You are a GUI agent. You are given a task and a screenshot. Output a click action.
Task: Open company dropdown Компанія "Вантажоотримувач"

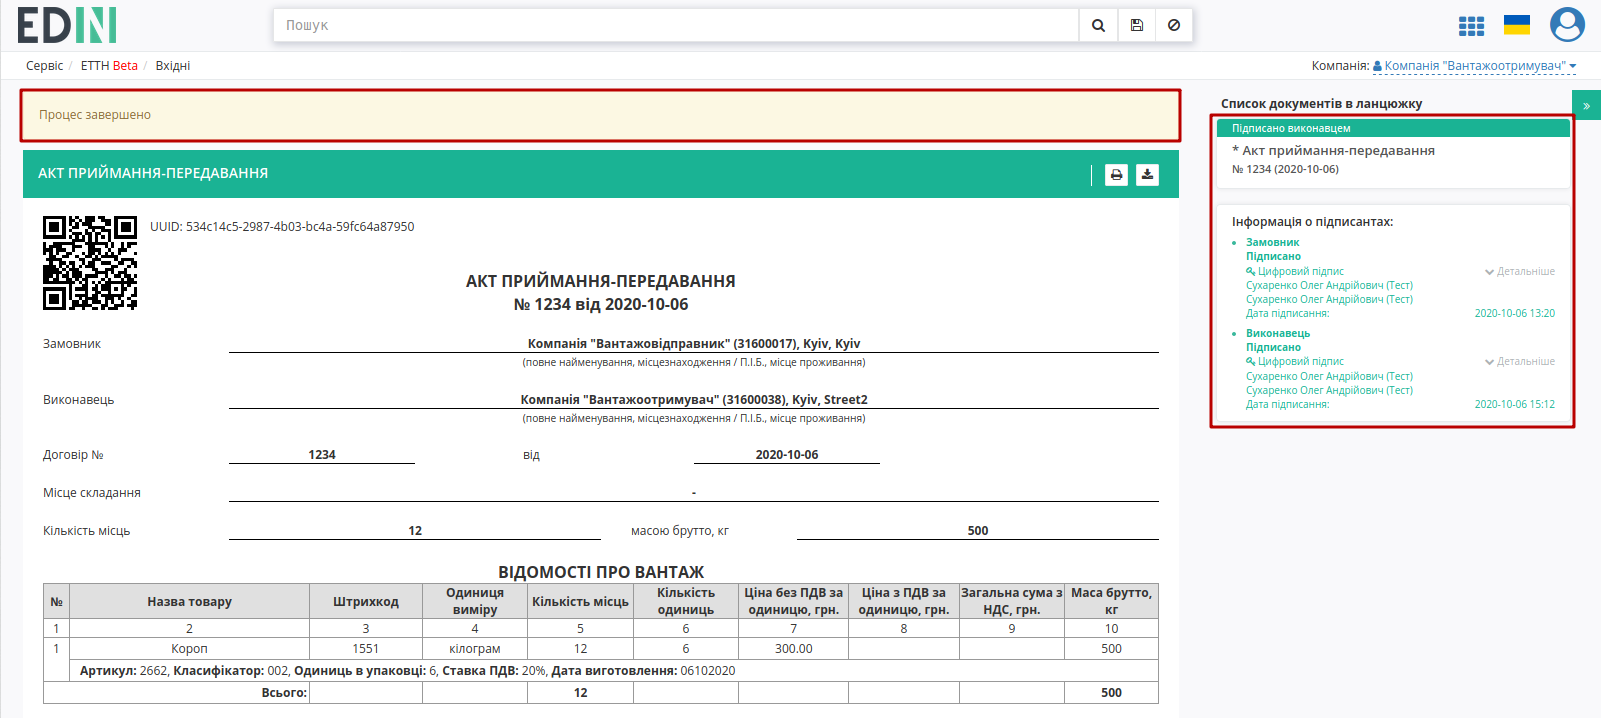click(x=1475, y=66)
